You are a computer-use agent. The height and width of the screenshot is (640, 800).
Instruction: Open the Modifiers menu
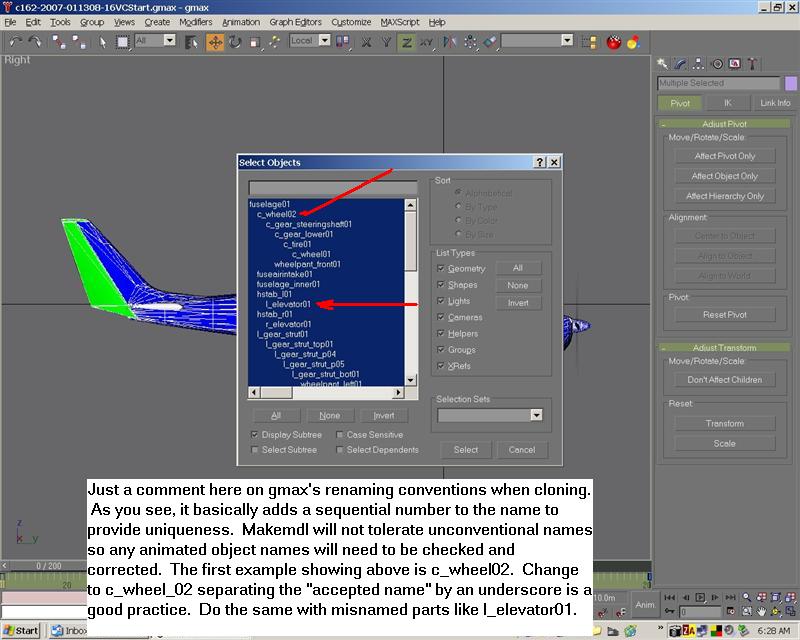click(x=195, y=22)
